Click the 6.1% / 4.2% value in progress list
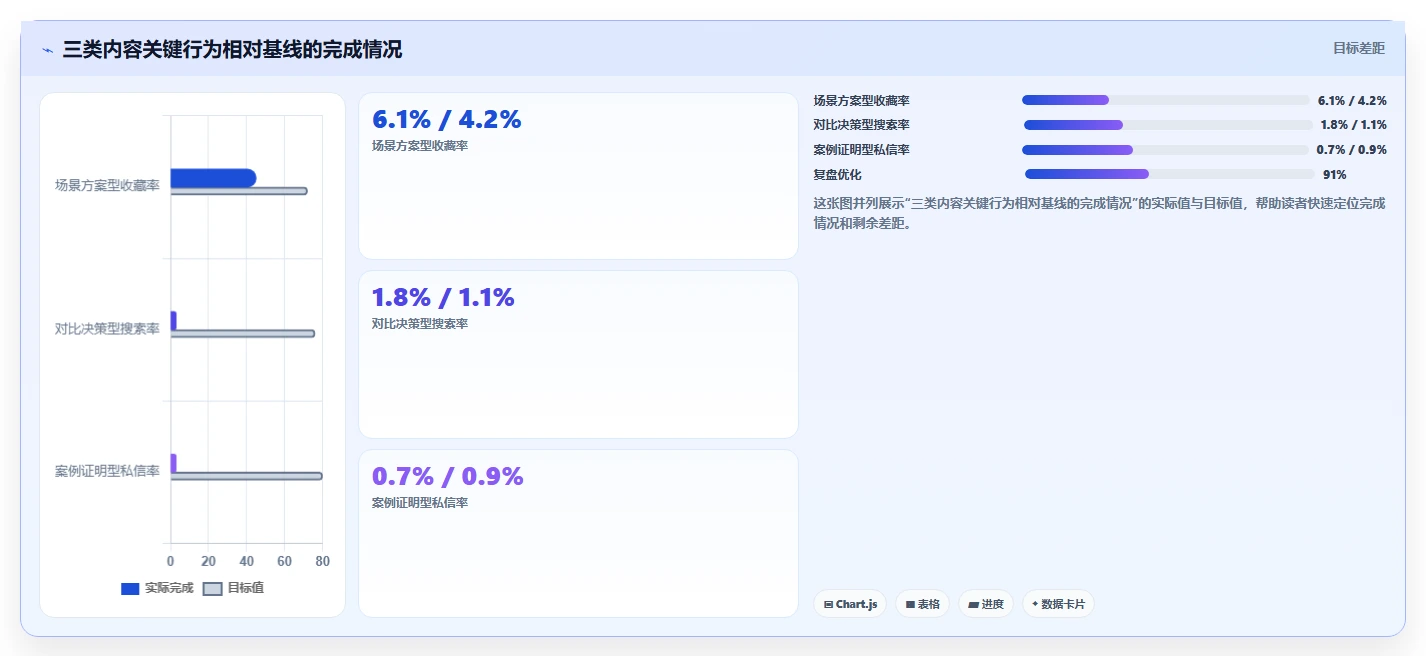The height and width of the screenshot is (656, 1426). [1352, 100]
